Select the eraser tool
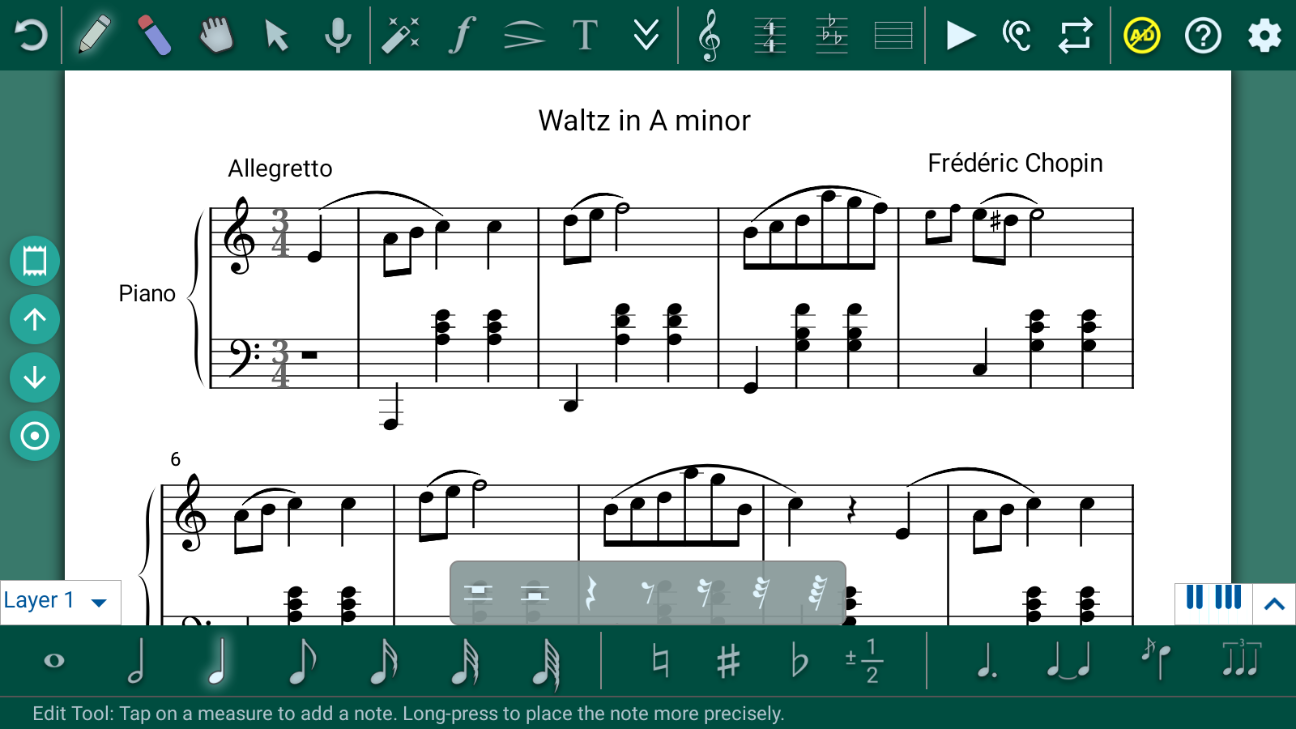The height and width of the screenshot is (729, 1296). 154,36
